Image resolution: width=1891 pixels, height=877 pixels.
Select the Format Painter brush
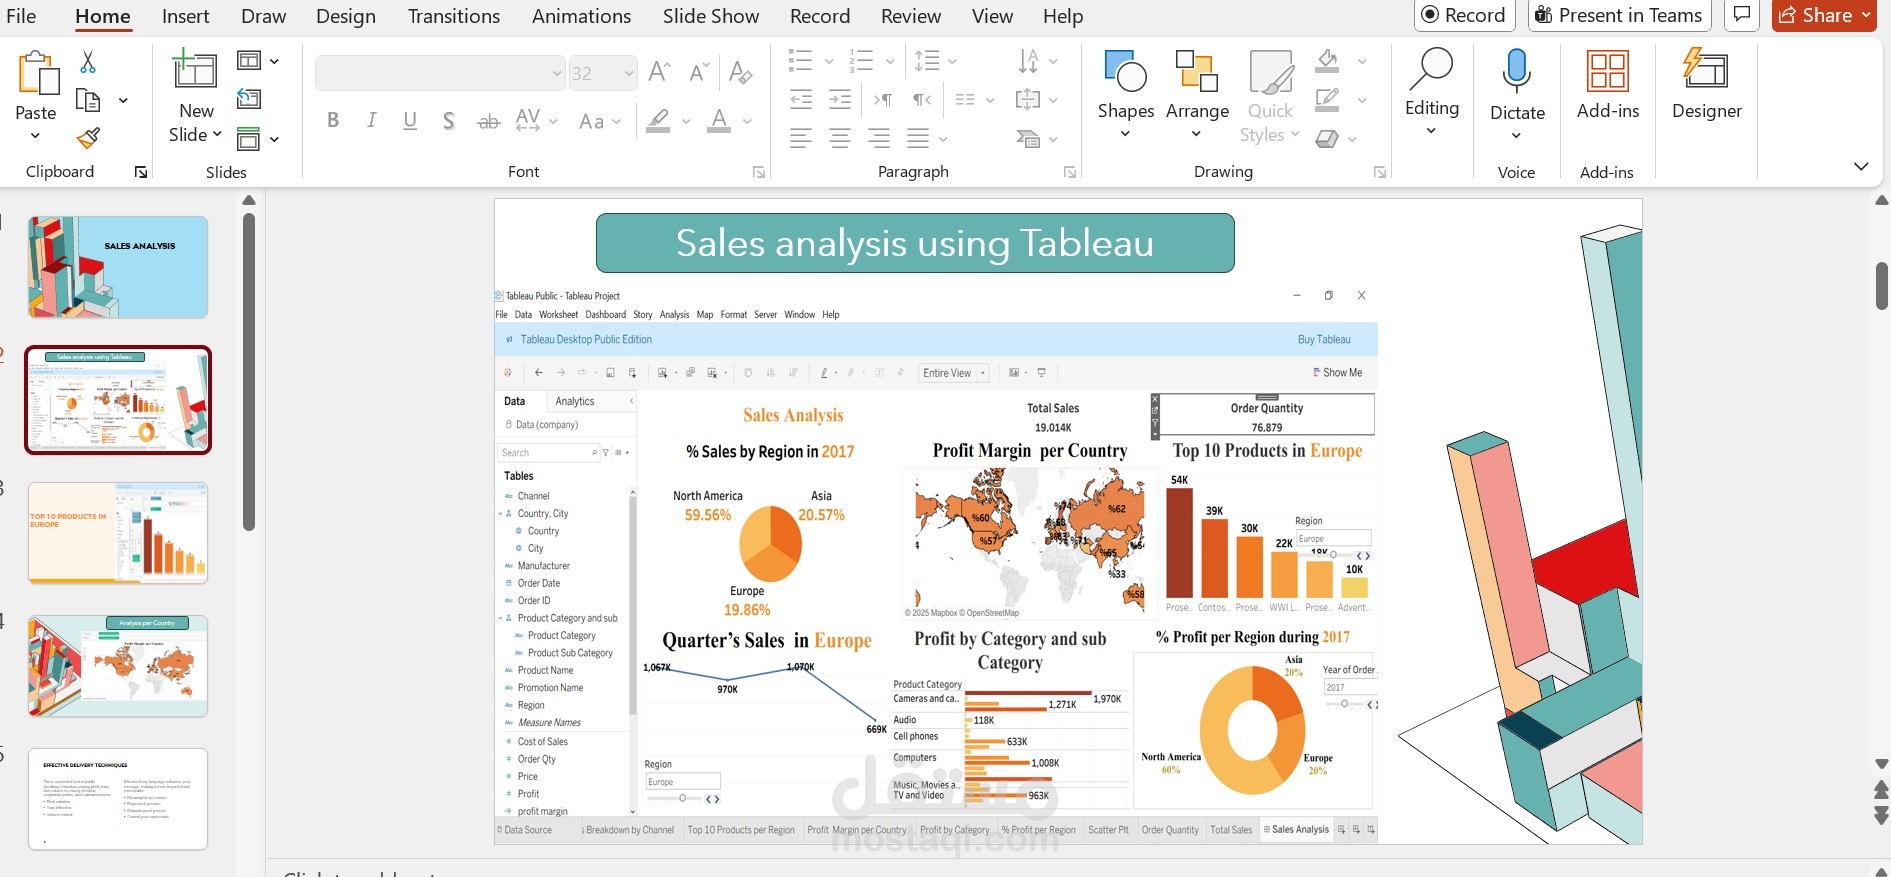tap(88, 137)
